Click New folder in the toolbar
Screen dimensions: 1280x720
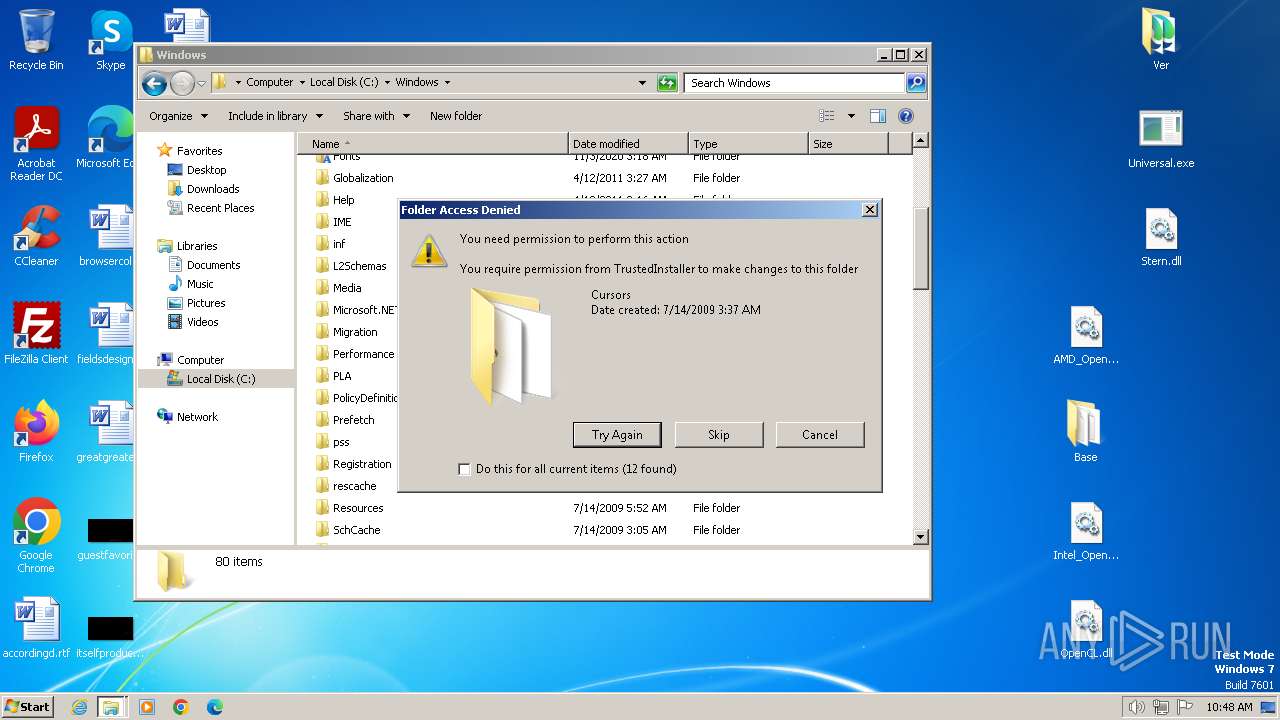point(456,116)
